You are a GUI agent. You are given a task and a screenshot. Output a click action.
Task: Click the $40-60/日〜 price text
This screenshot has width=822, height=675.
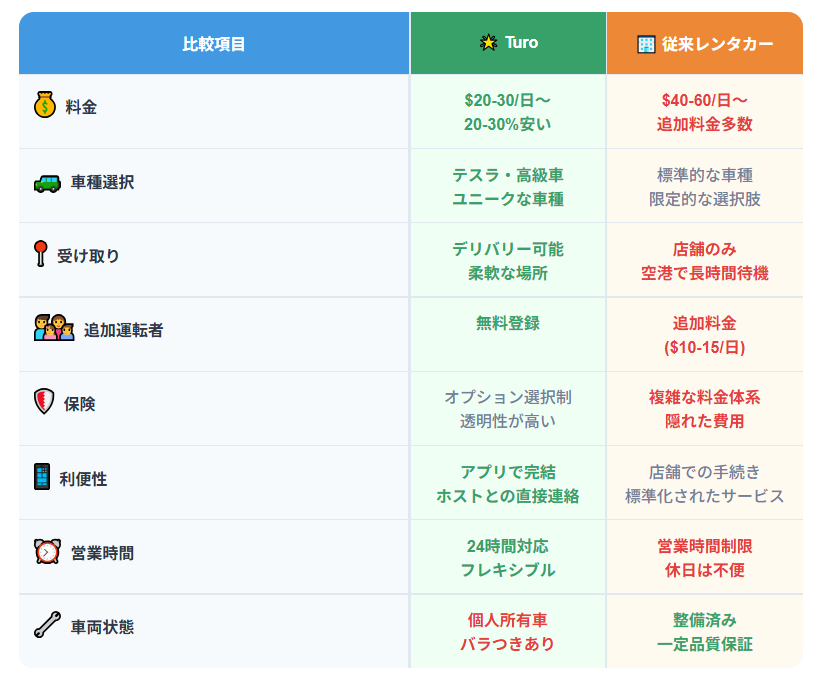click(705, 100)
